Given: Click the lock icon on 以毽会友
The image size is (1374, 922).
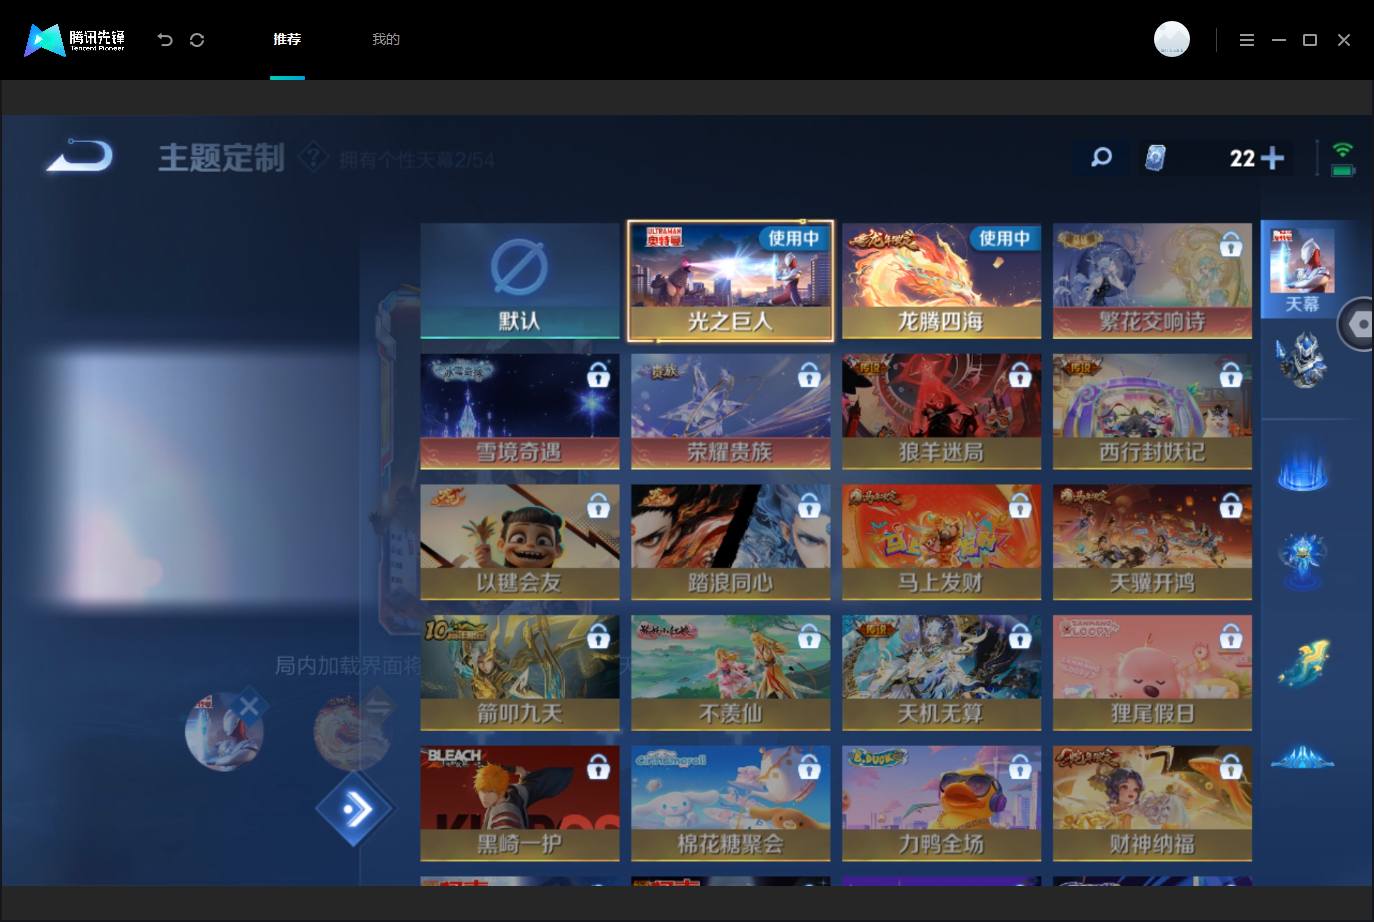Looking at the screenshot, I should 598,506.
